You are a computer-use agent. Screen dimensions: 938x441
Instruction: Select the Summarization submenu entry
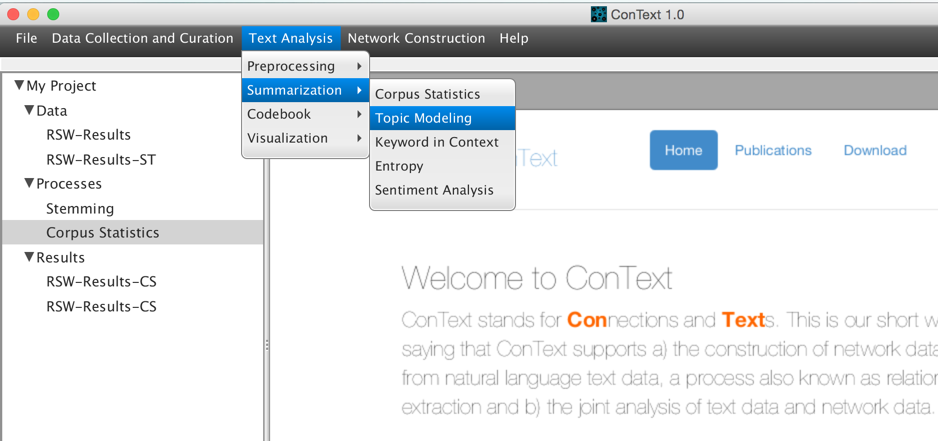(305, 90)
